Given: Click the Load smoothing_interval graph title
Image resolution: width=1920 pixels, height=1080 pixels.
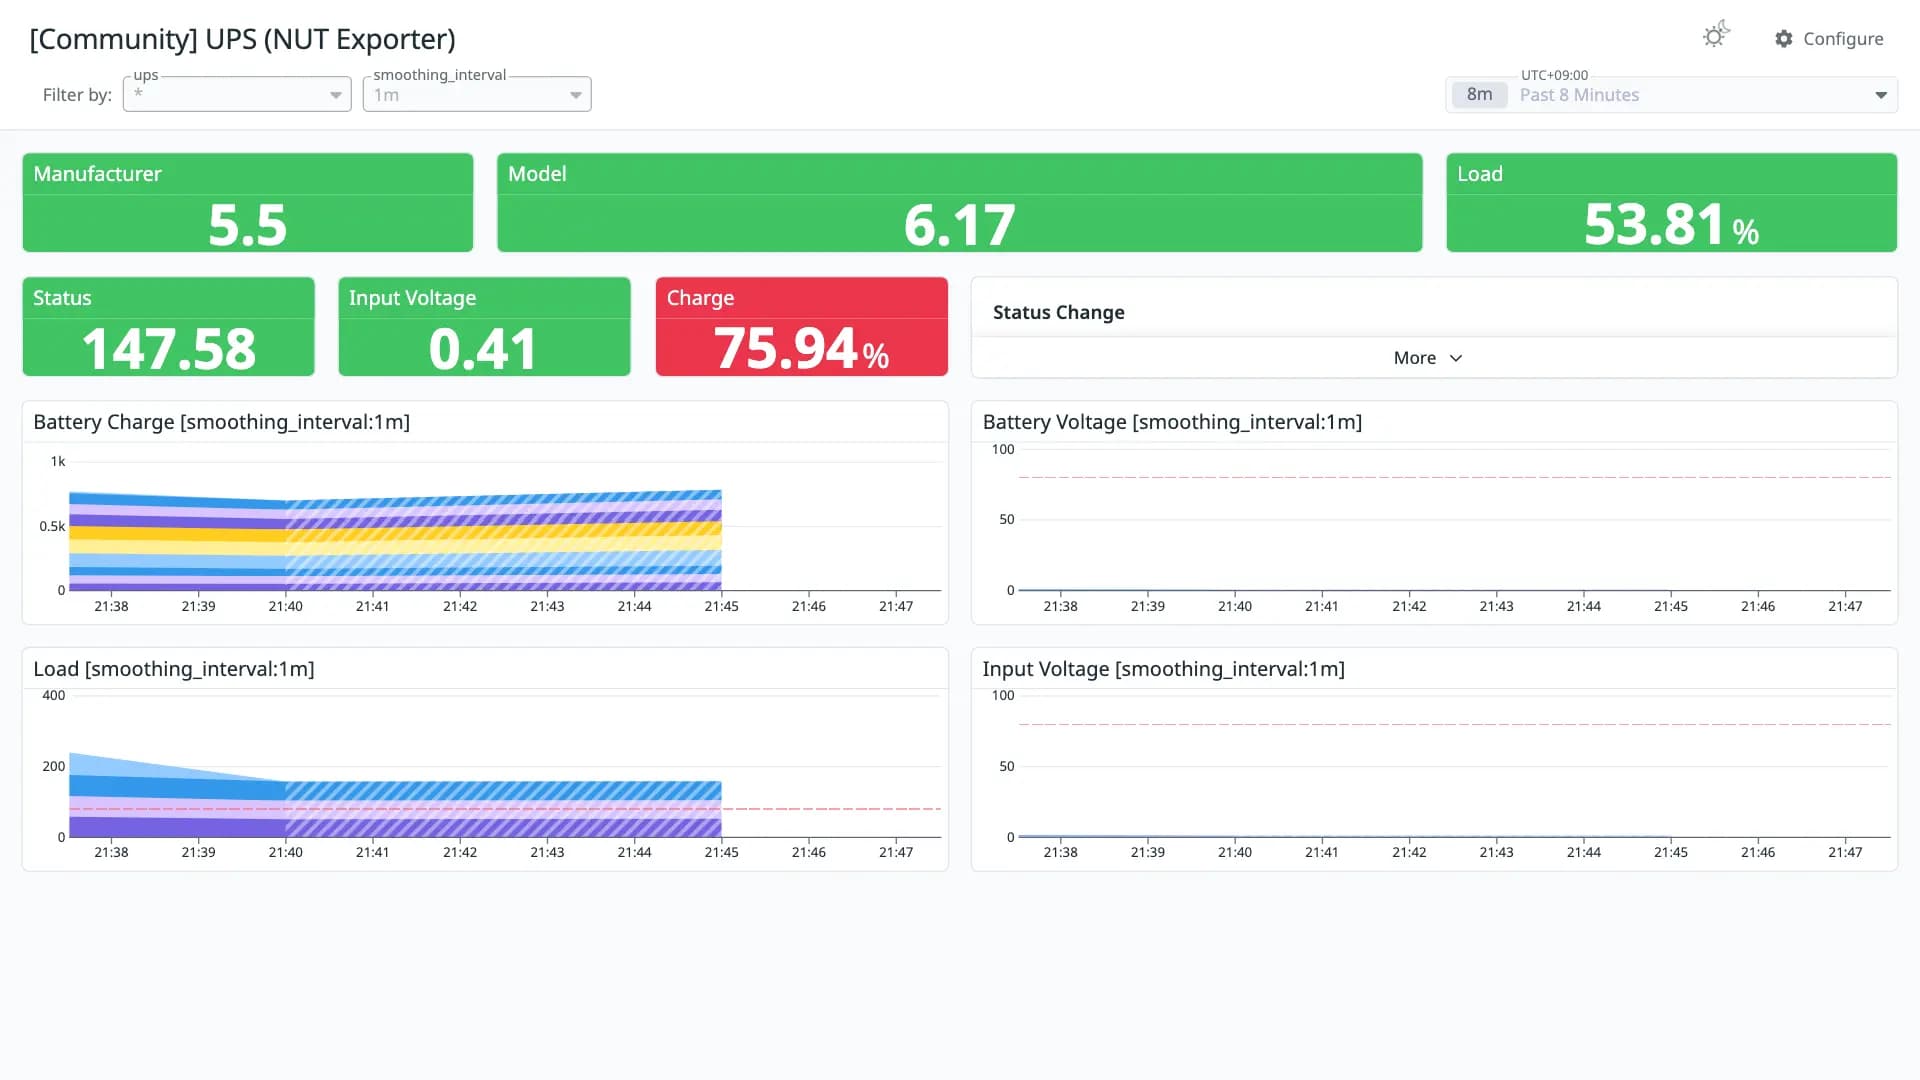Looking at the screenshot, I should coord(174,669).
